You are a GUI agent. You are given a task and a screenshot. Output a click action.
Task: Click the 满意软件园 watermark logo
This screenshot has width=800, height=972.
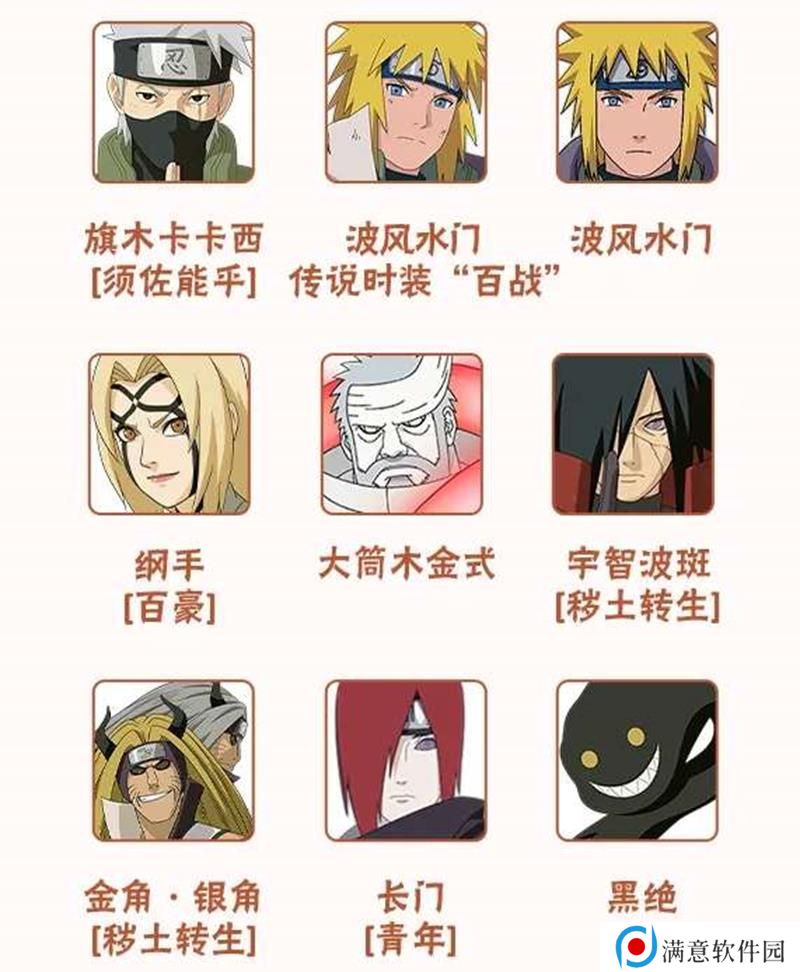(636, 947)
